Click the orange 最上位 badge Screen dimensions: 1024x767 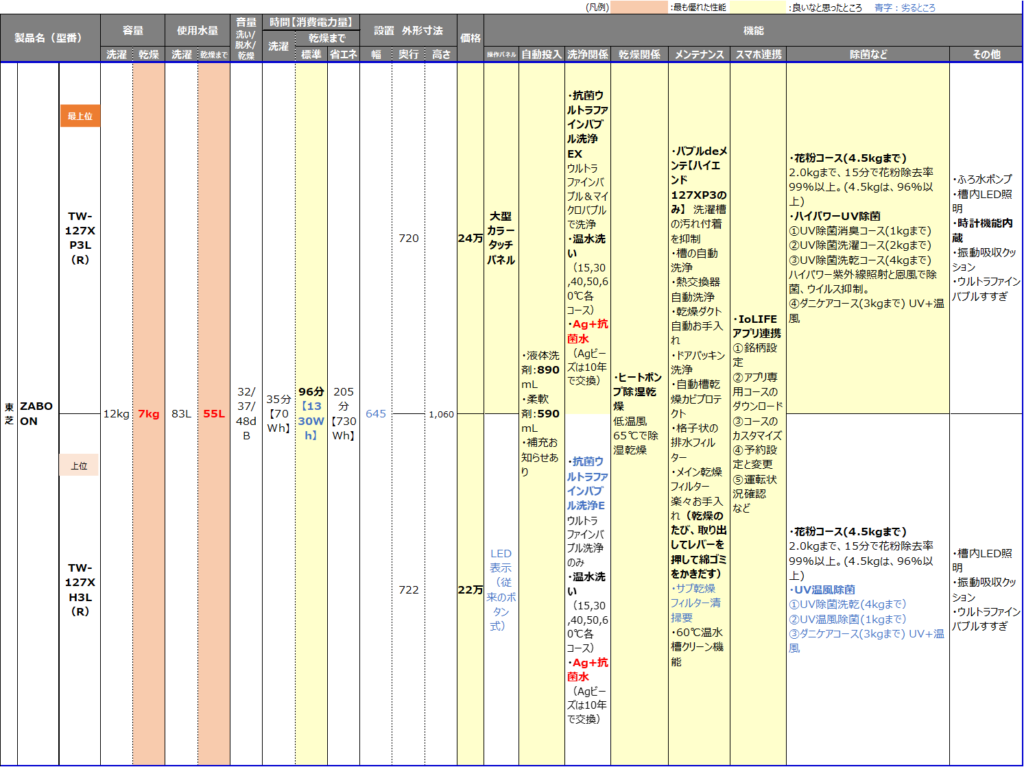click(x=79, y=116)
